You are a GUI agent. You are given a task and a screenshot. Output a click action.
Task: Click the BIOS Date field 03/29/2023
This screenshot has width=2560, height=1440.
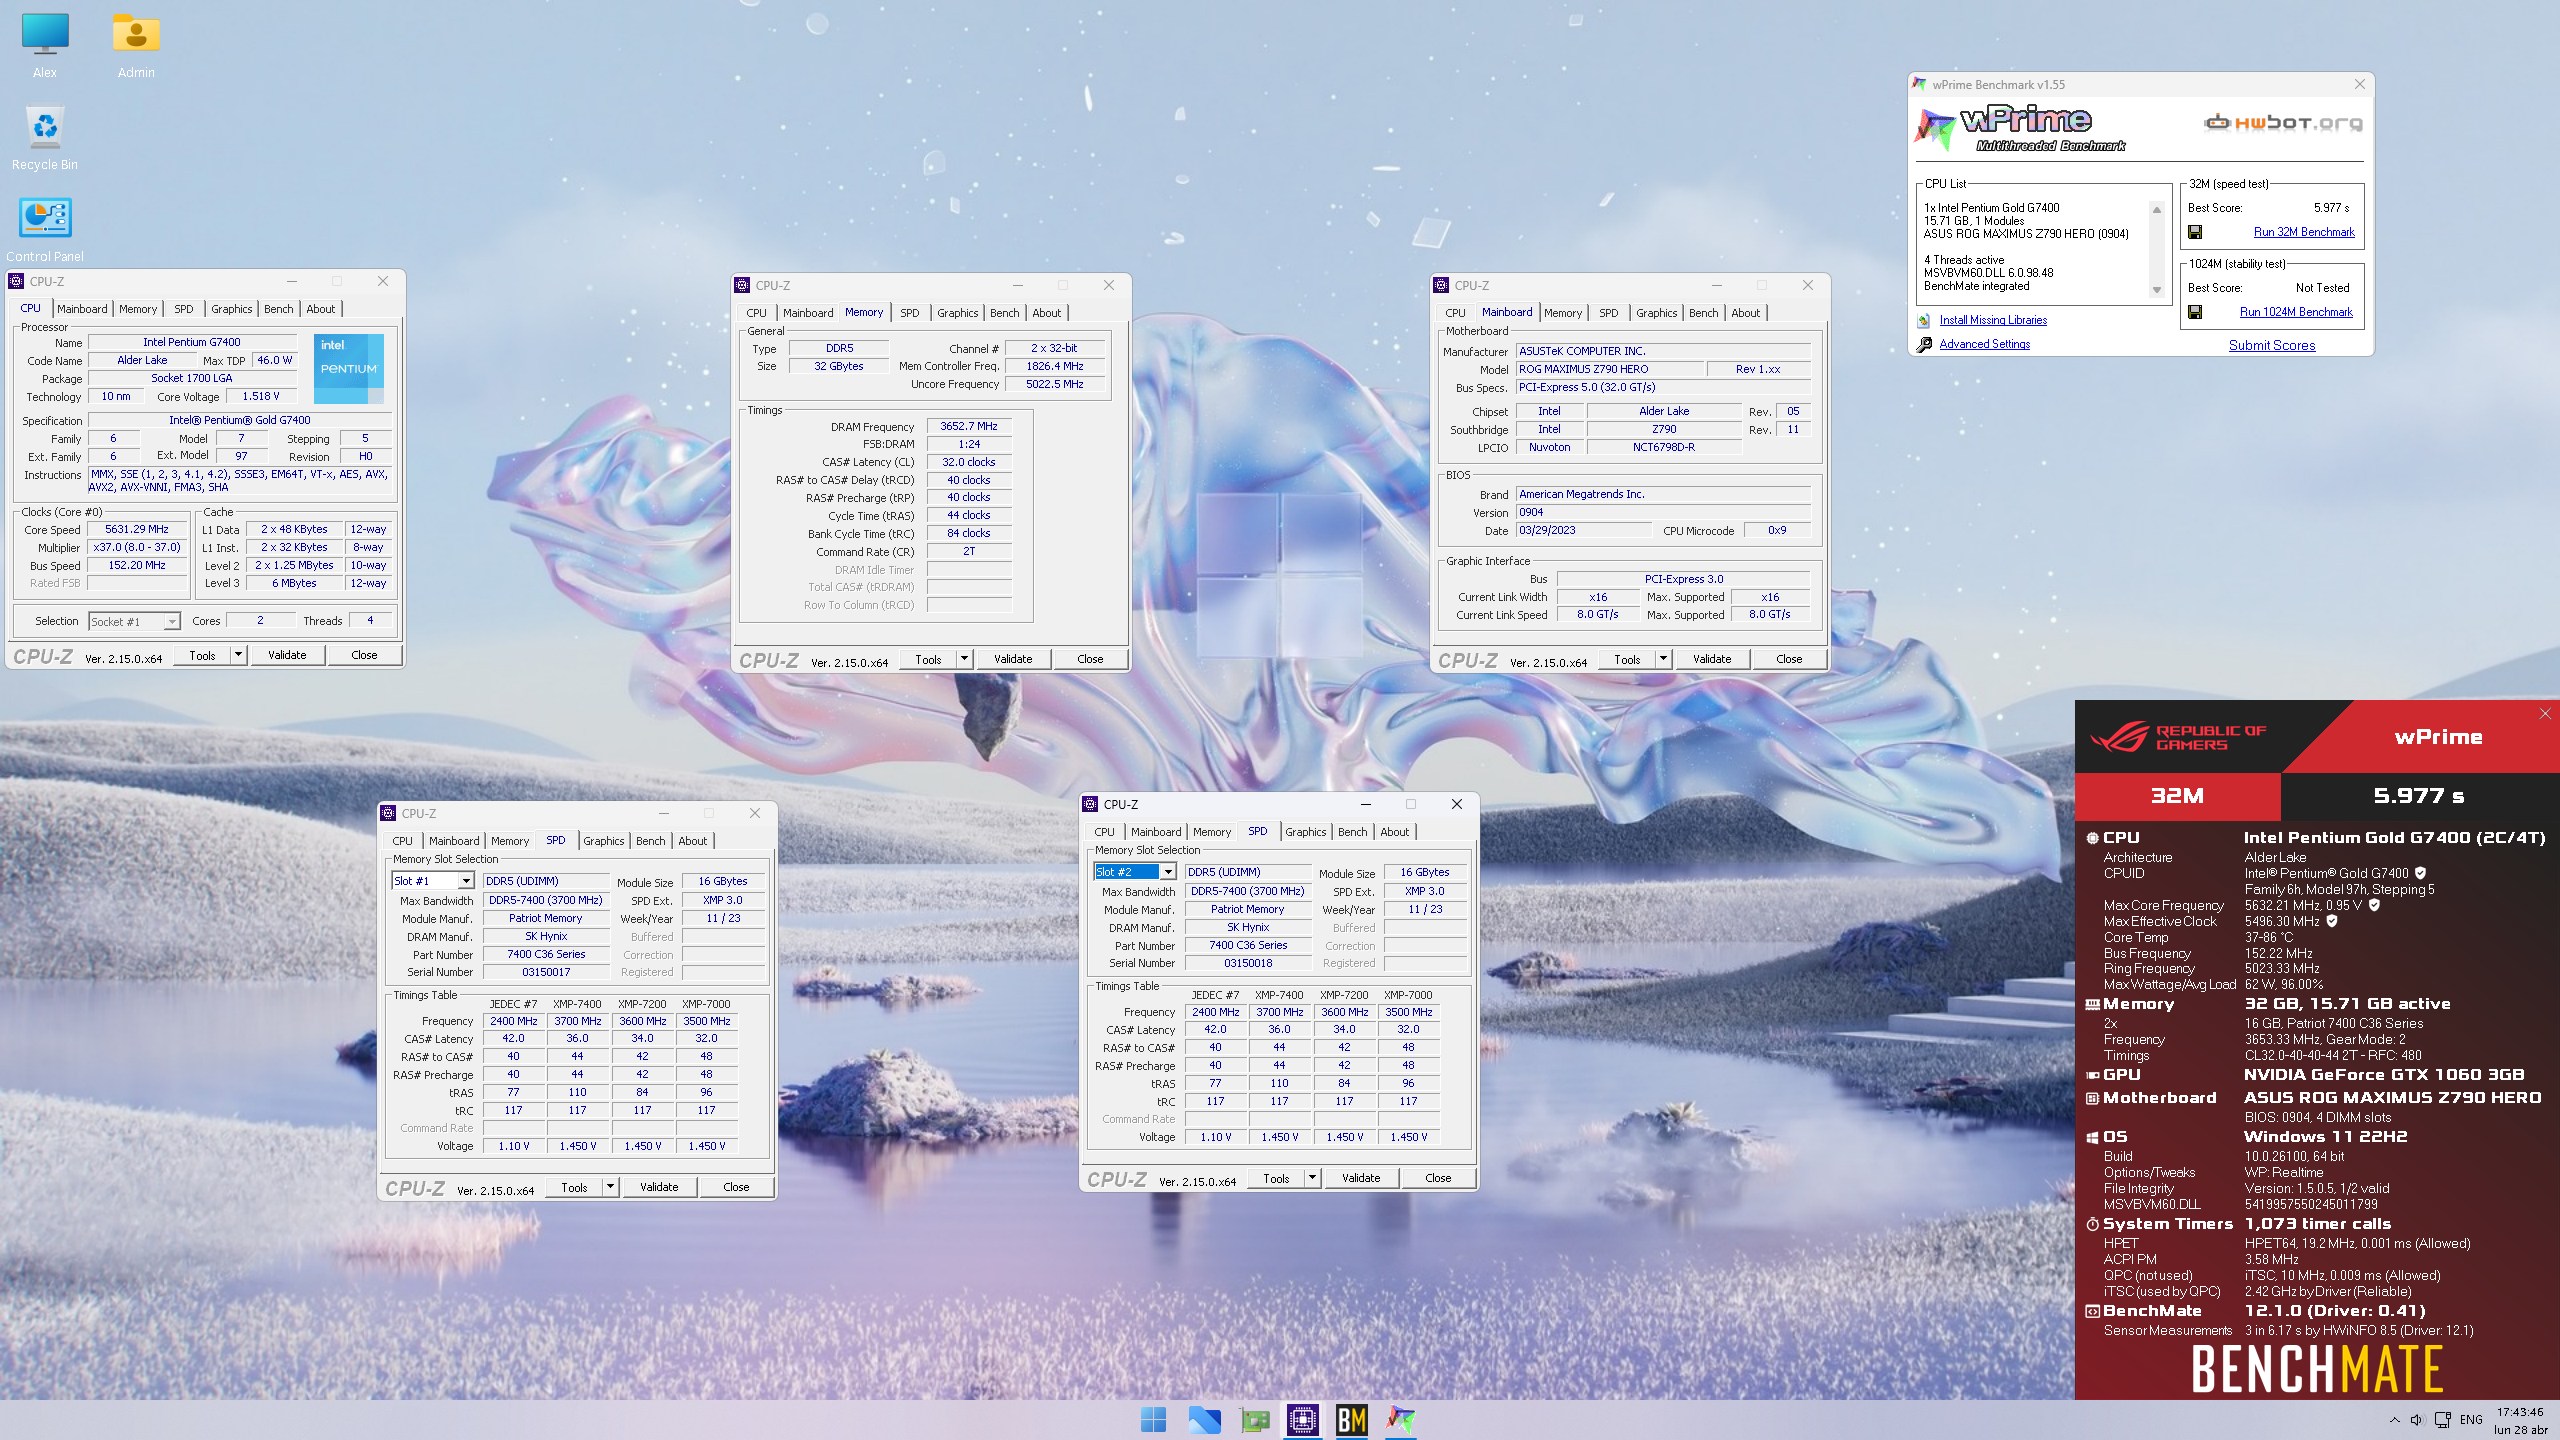tap(1583, 530)
